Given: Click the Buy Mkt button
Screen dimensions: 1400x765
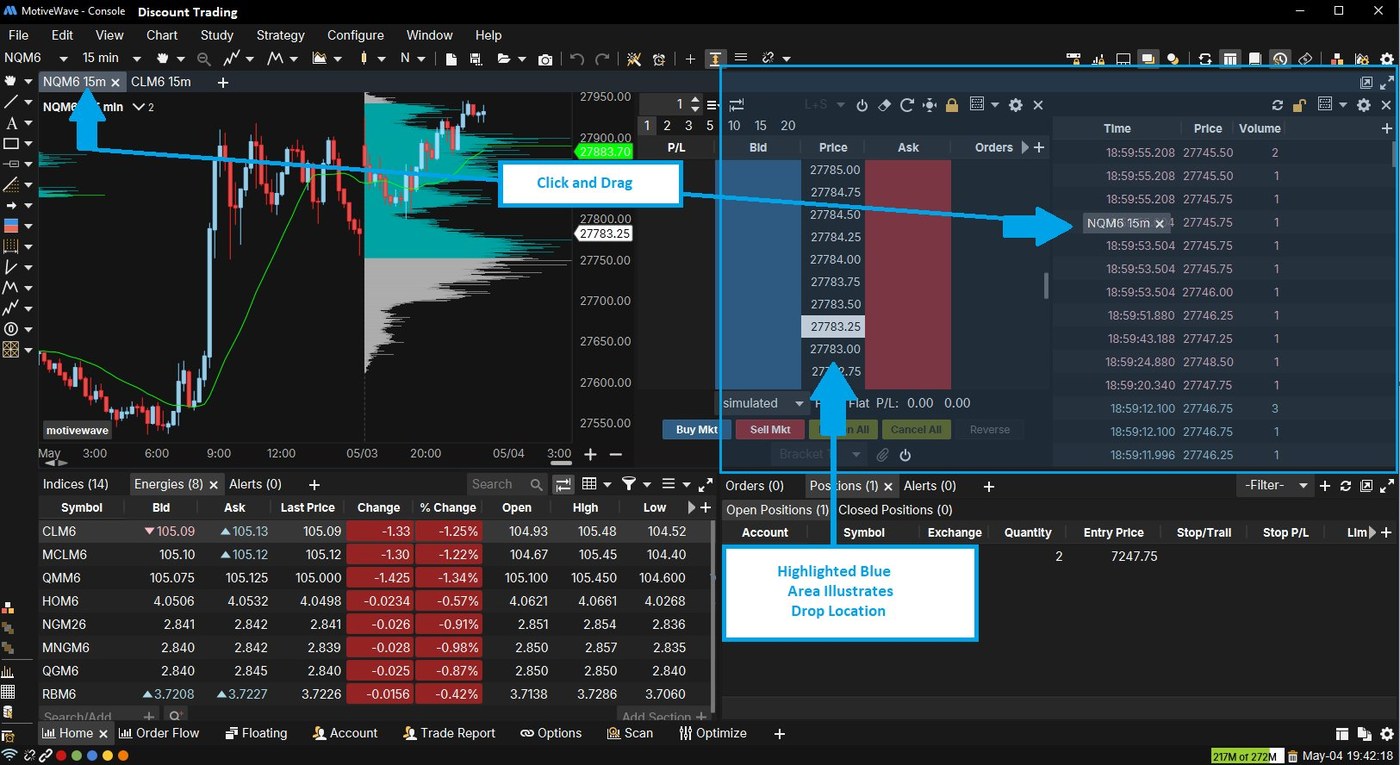Looking at the screenshot, I should 697,430.
